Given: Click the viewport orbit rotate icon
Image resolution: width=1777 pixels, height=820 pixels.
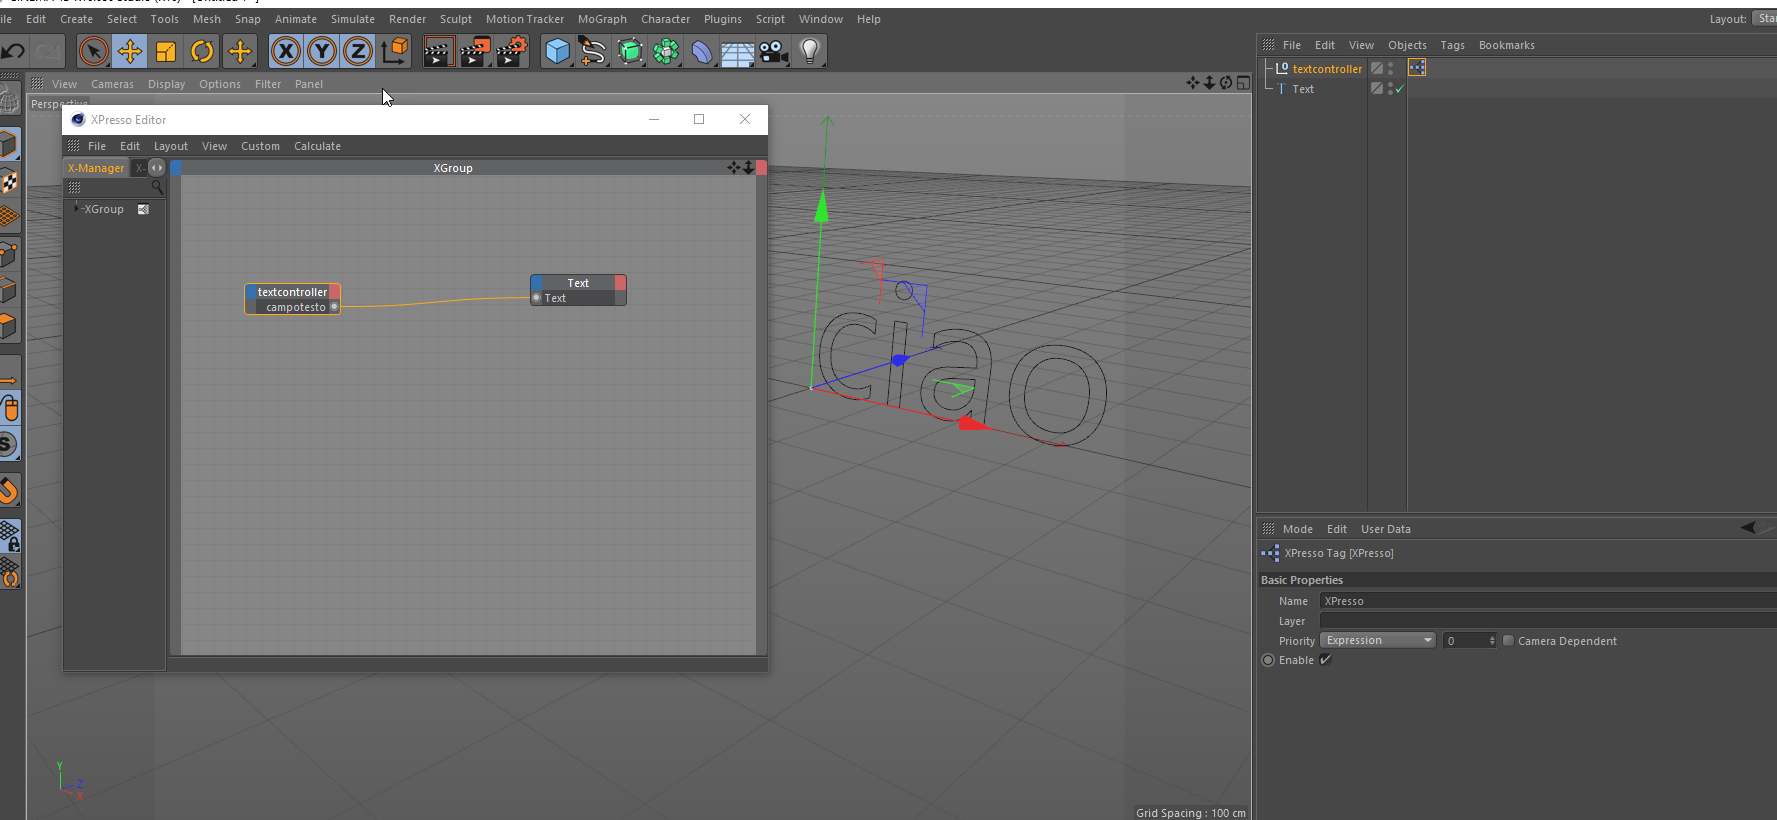Looking at the screenshot, I should (x=1226, y=83).
